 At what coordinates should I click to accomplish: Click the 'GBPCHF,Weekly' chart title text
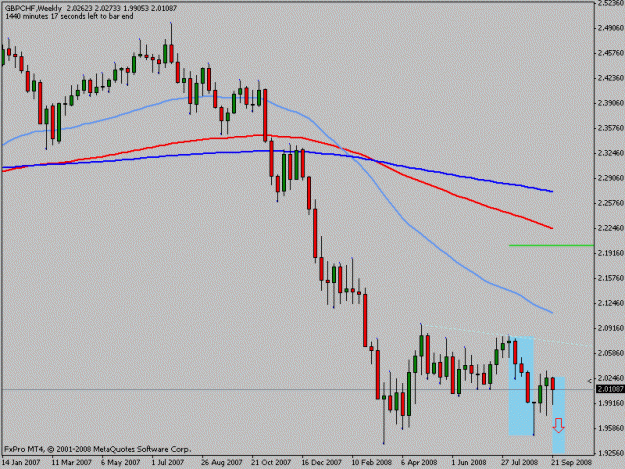click(33, 8)
